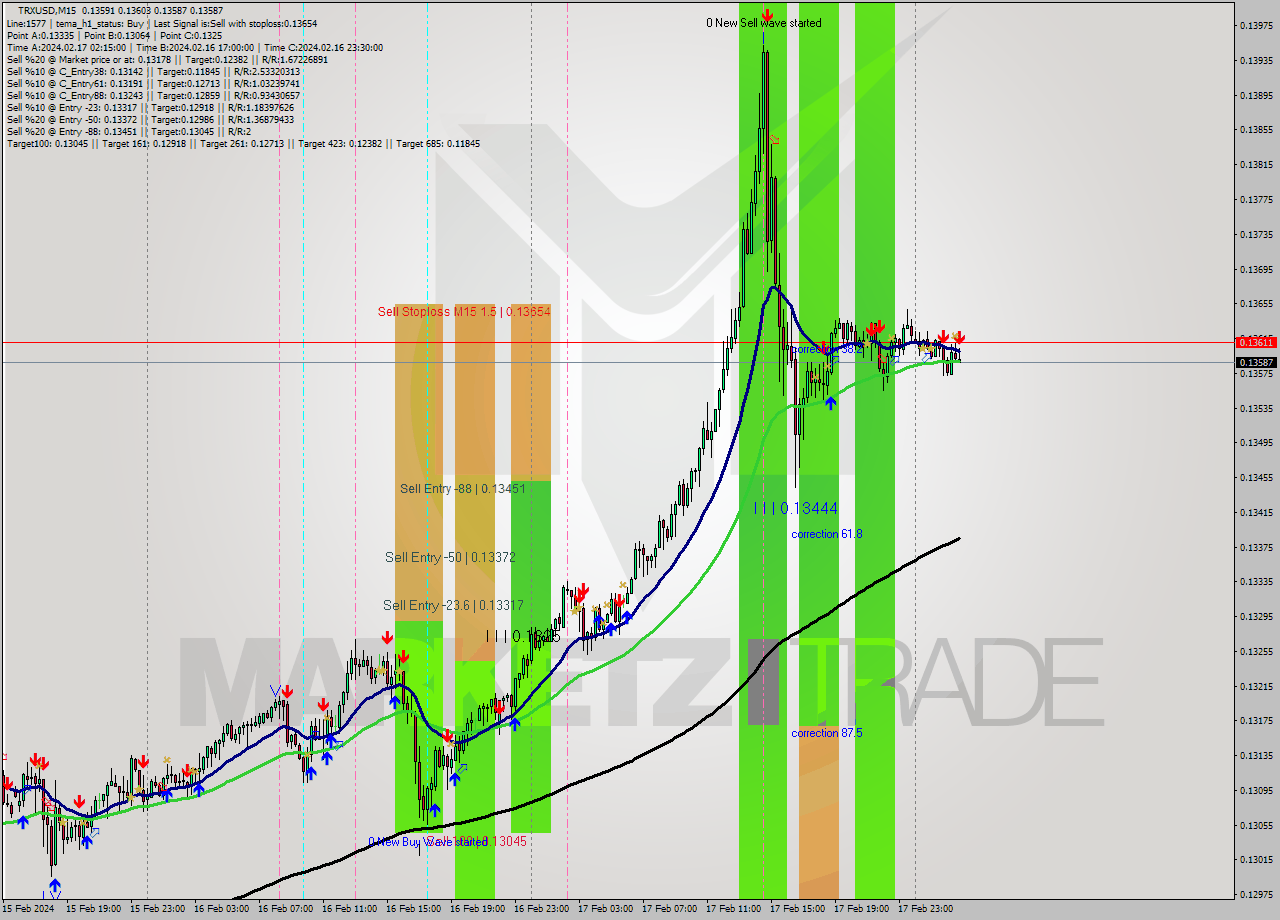Click the 0.13975 price axis label
Image resolution: width=1280 pixels, height=920 pixels.
(1256, 25)
